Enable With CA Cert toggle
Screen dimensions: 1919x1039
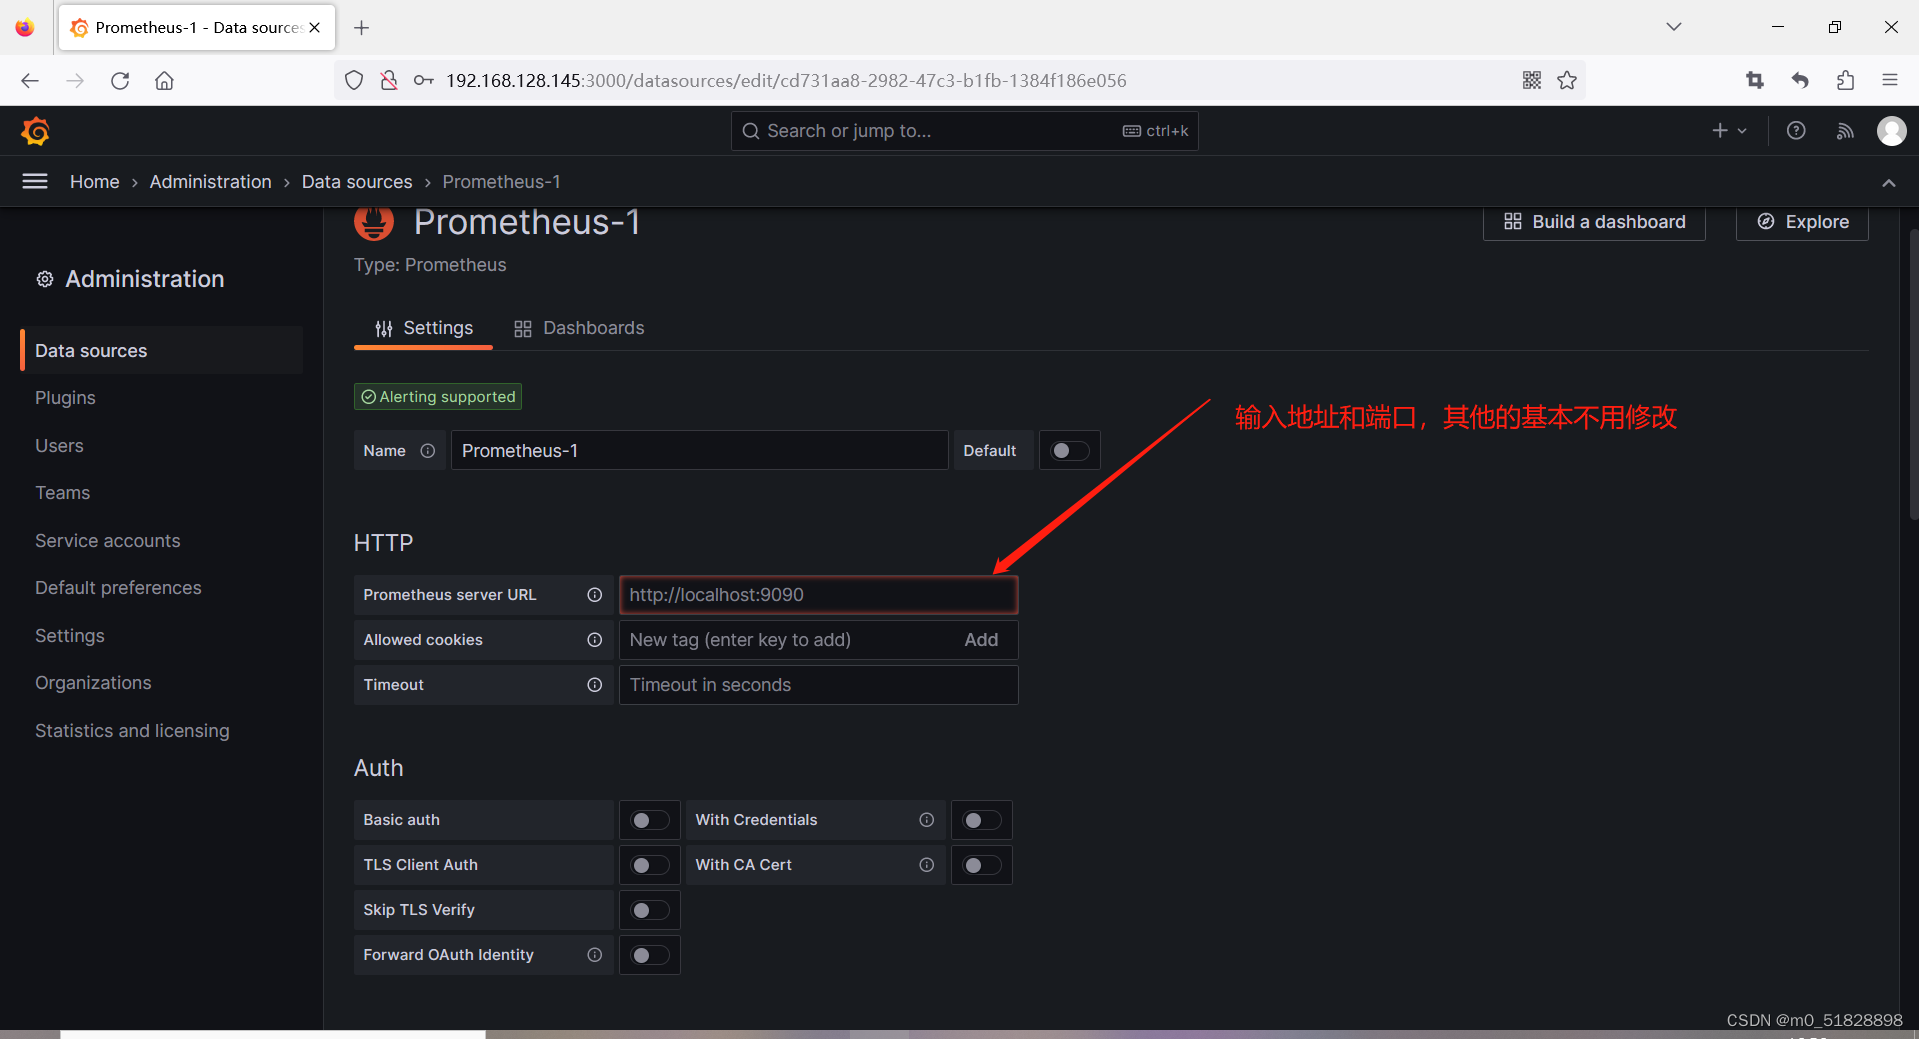click(x=982, y=865)
